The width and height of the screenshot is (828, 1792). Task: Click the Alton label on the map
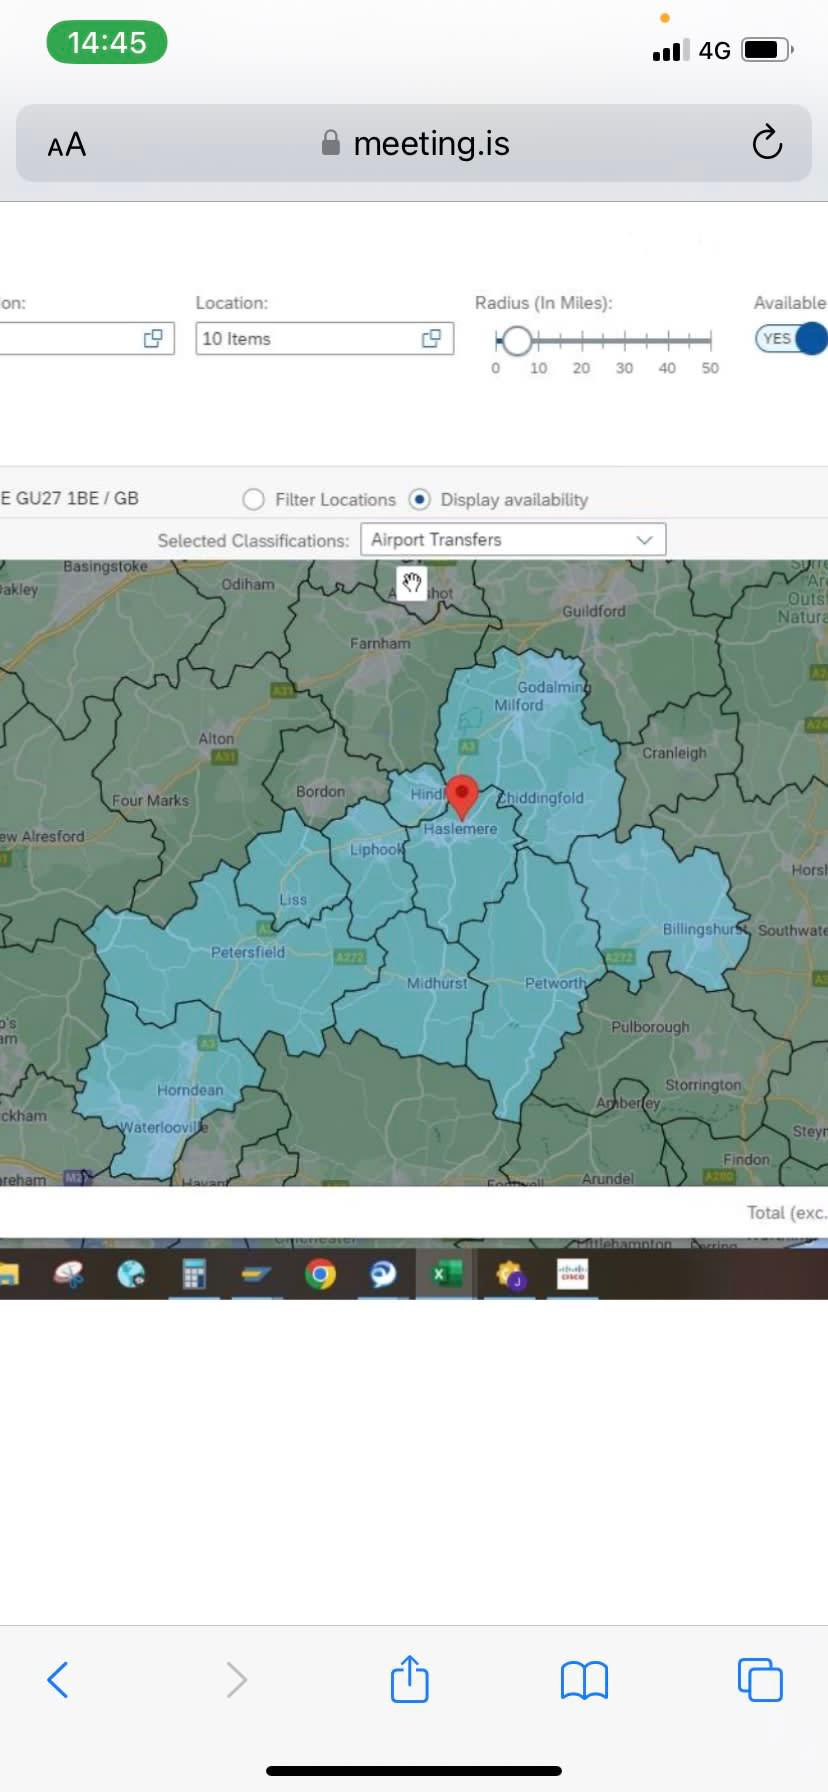216,738
